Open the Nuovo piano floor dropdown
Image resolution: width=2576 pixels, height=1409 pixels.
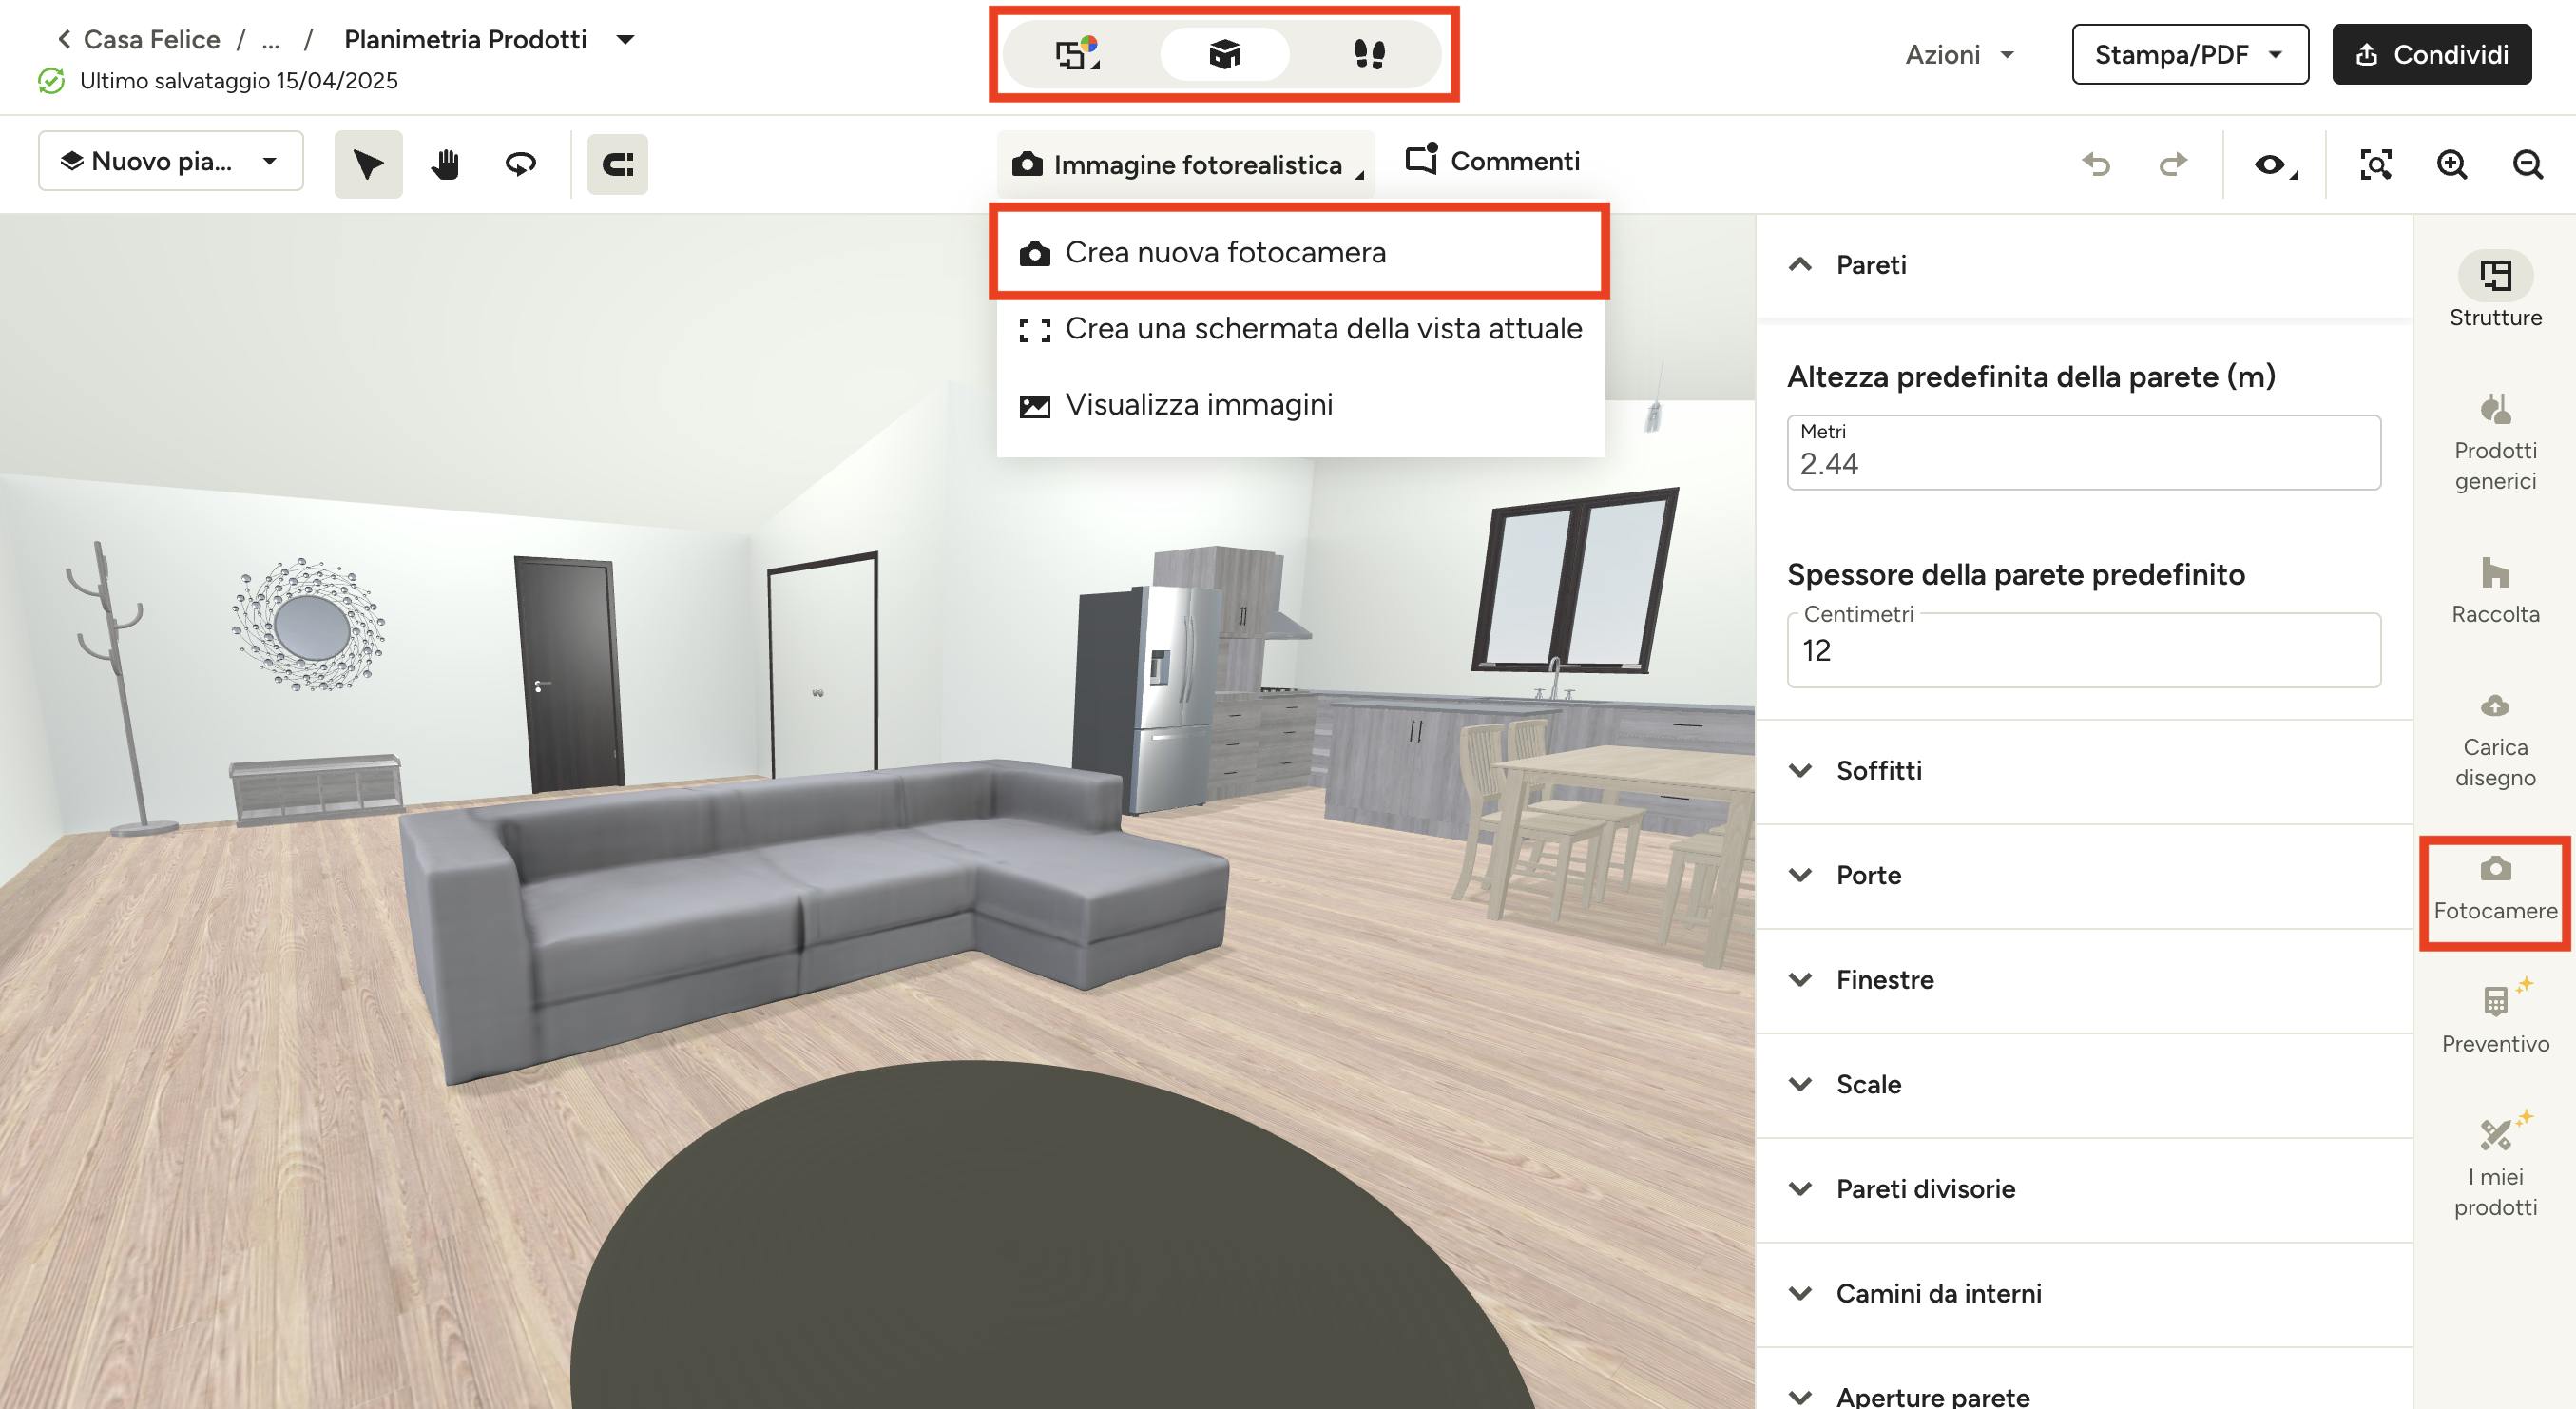pos(171,161)
